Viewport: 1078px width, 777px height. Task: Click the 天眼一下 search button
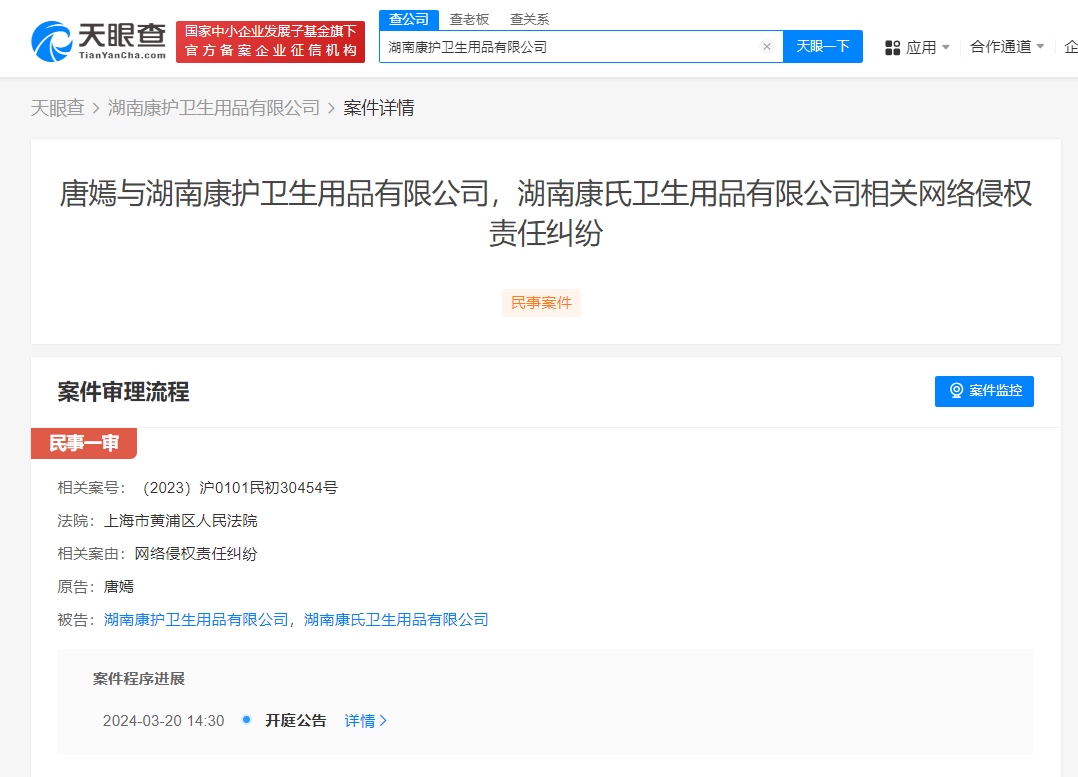(x=823, y=47)
